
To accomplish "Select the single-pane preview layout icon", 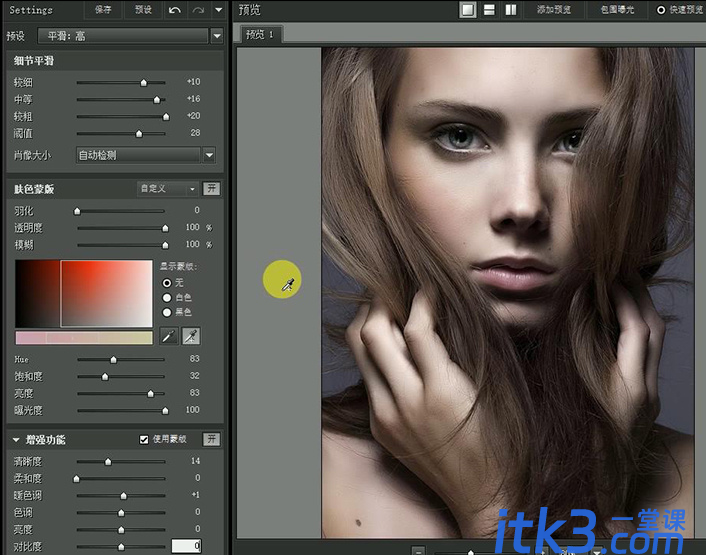I will (468, 10).
